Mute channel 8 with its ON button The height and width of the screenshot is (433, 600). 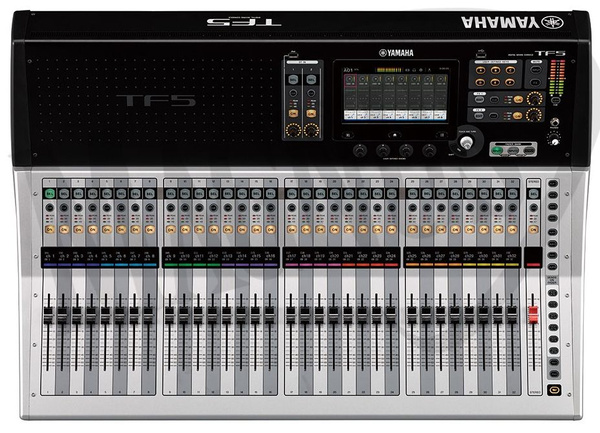click(x=149, y=229)
